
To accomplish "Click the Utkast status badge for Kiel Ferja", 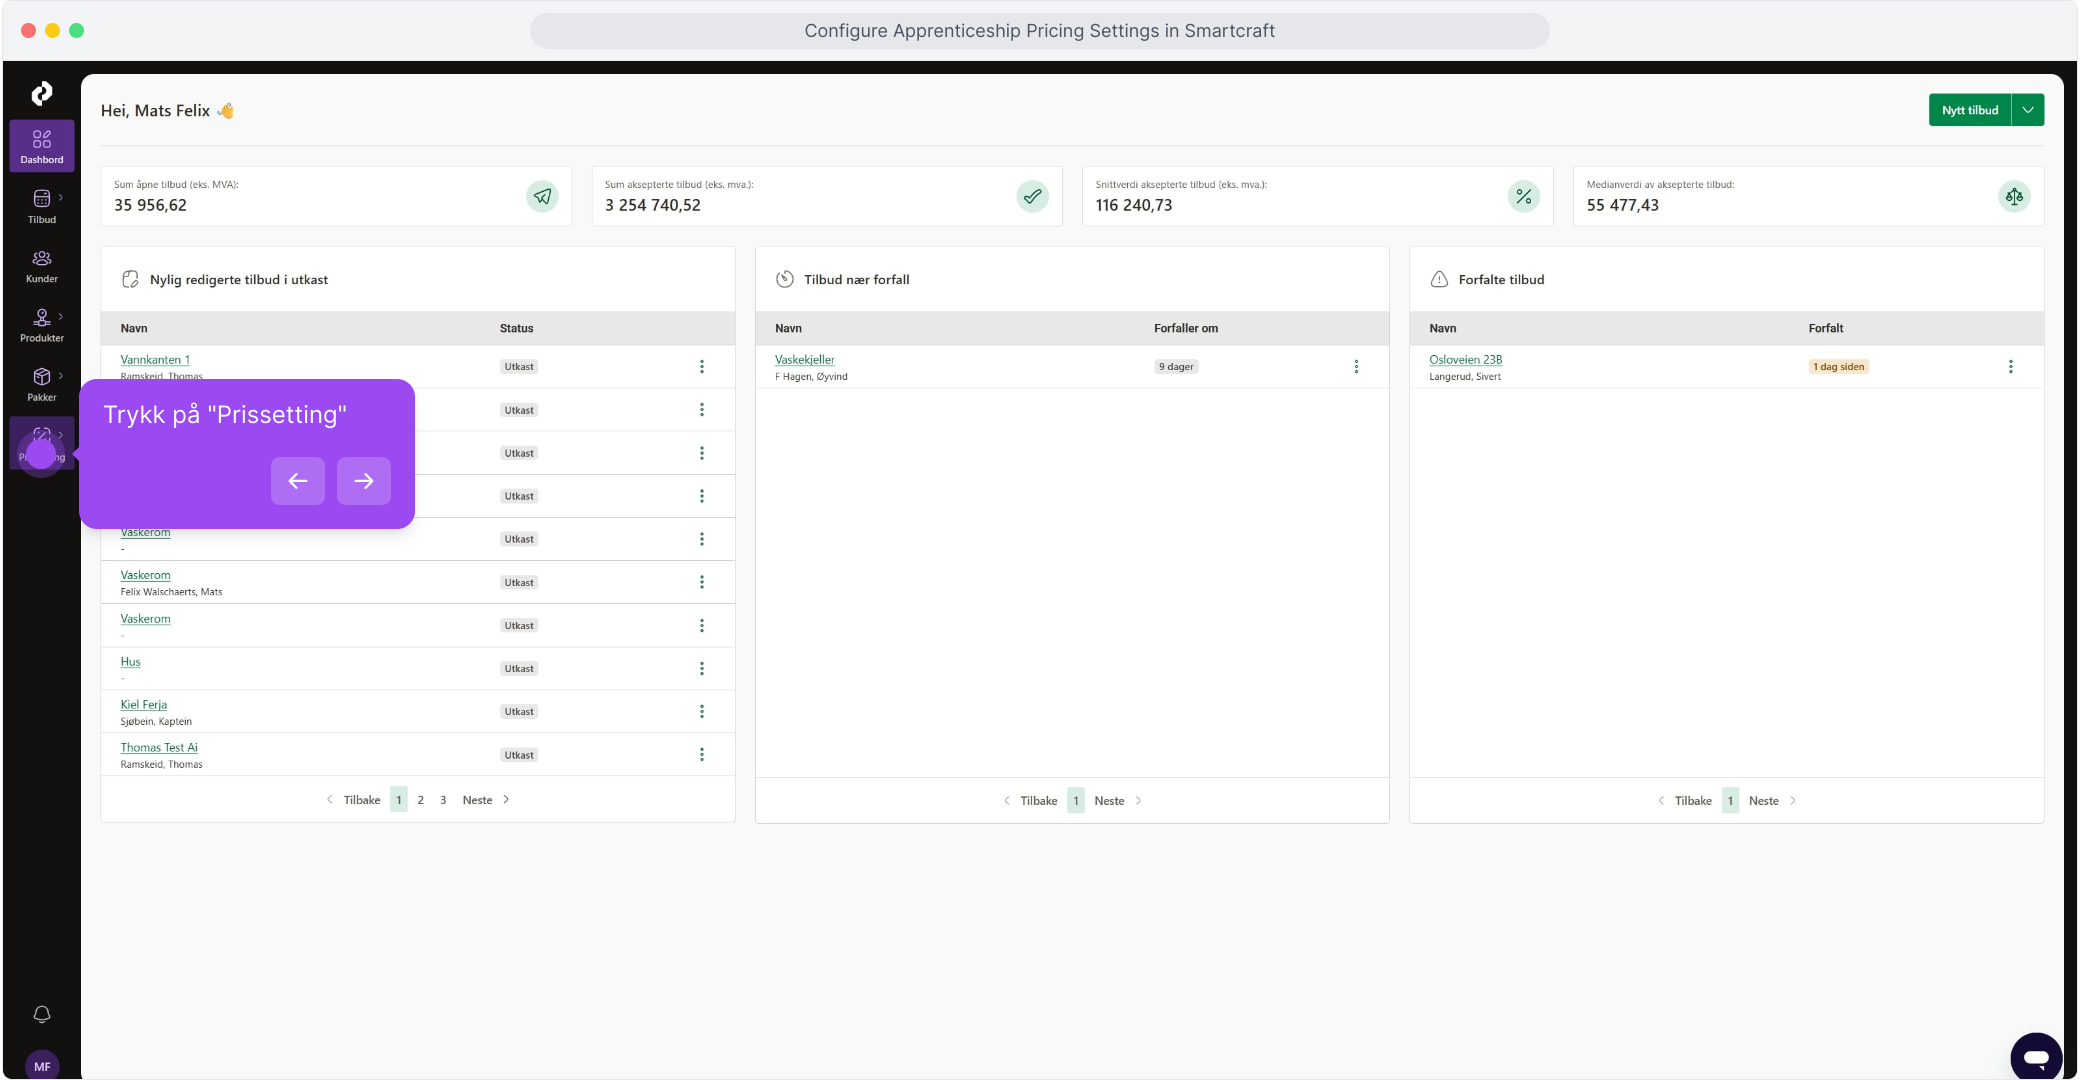I will coord(519,712).
